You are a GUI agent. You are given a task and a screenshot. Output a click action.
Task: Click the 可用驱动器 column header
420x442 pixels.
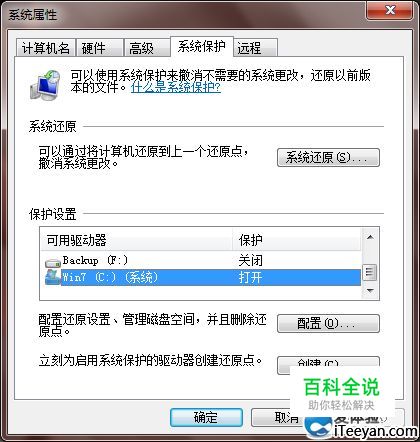pyautogui.click(x=136, y=240)
